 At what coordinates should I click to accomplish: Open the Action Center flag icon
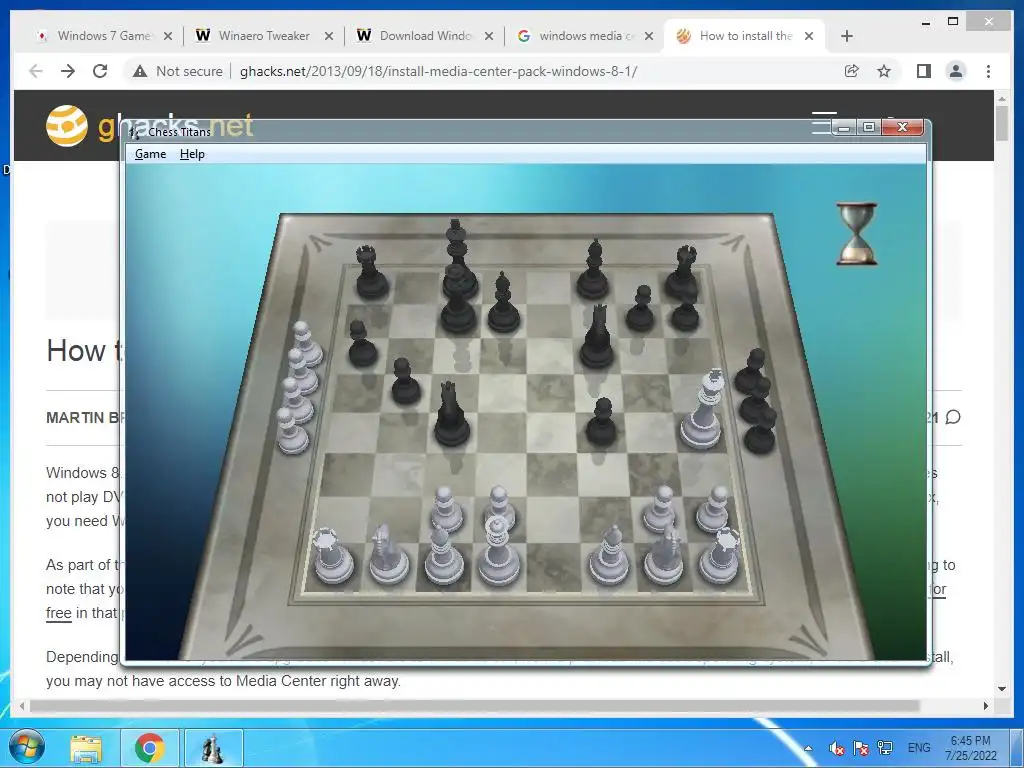[x=861, y=748]
